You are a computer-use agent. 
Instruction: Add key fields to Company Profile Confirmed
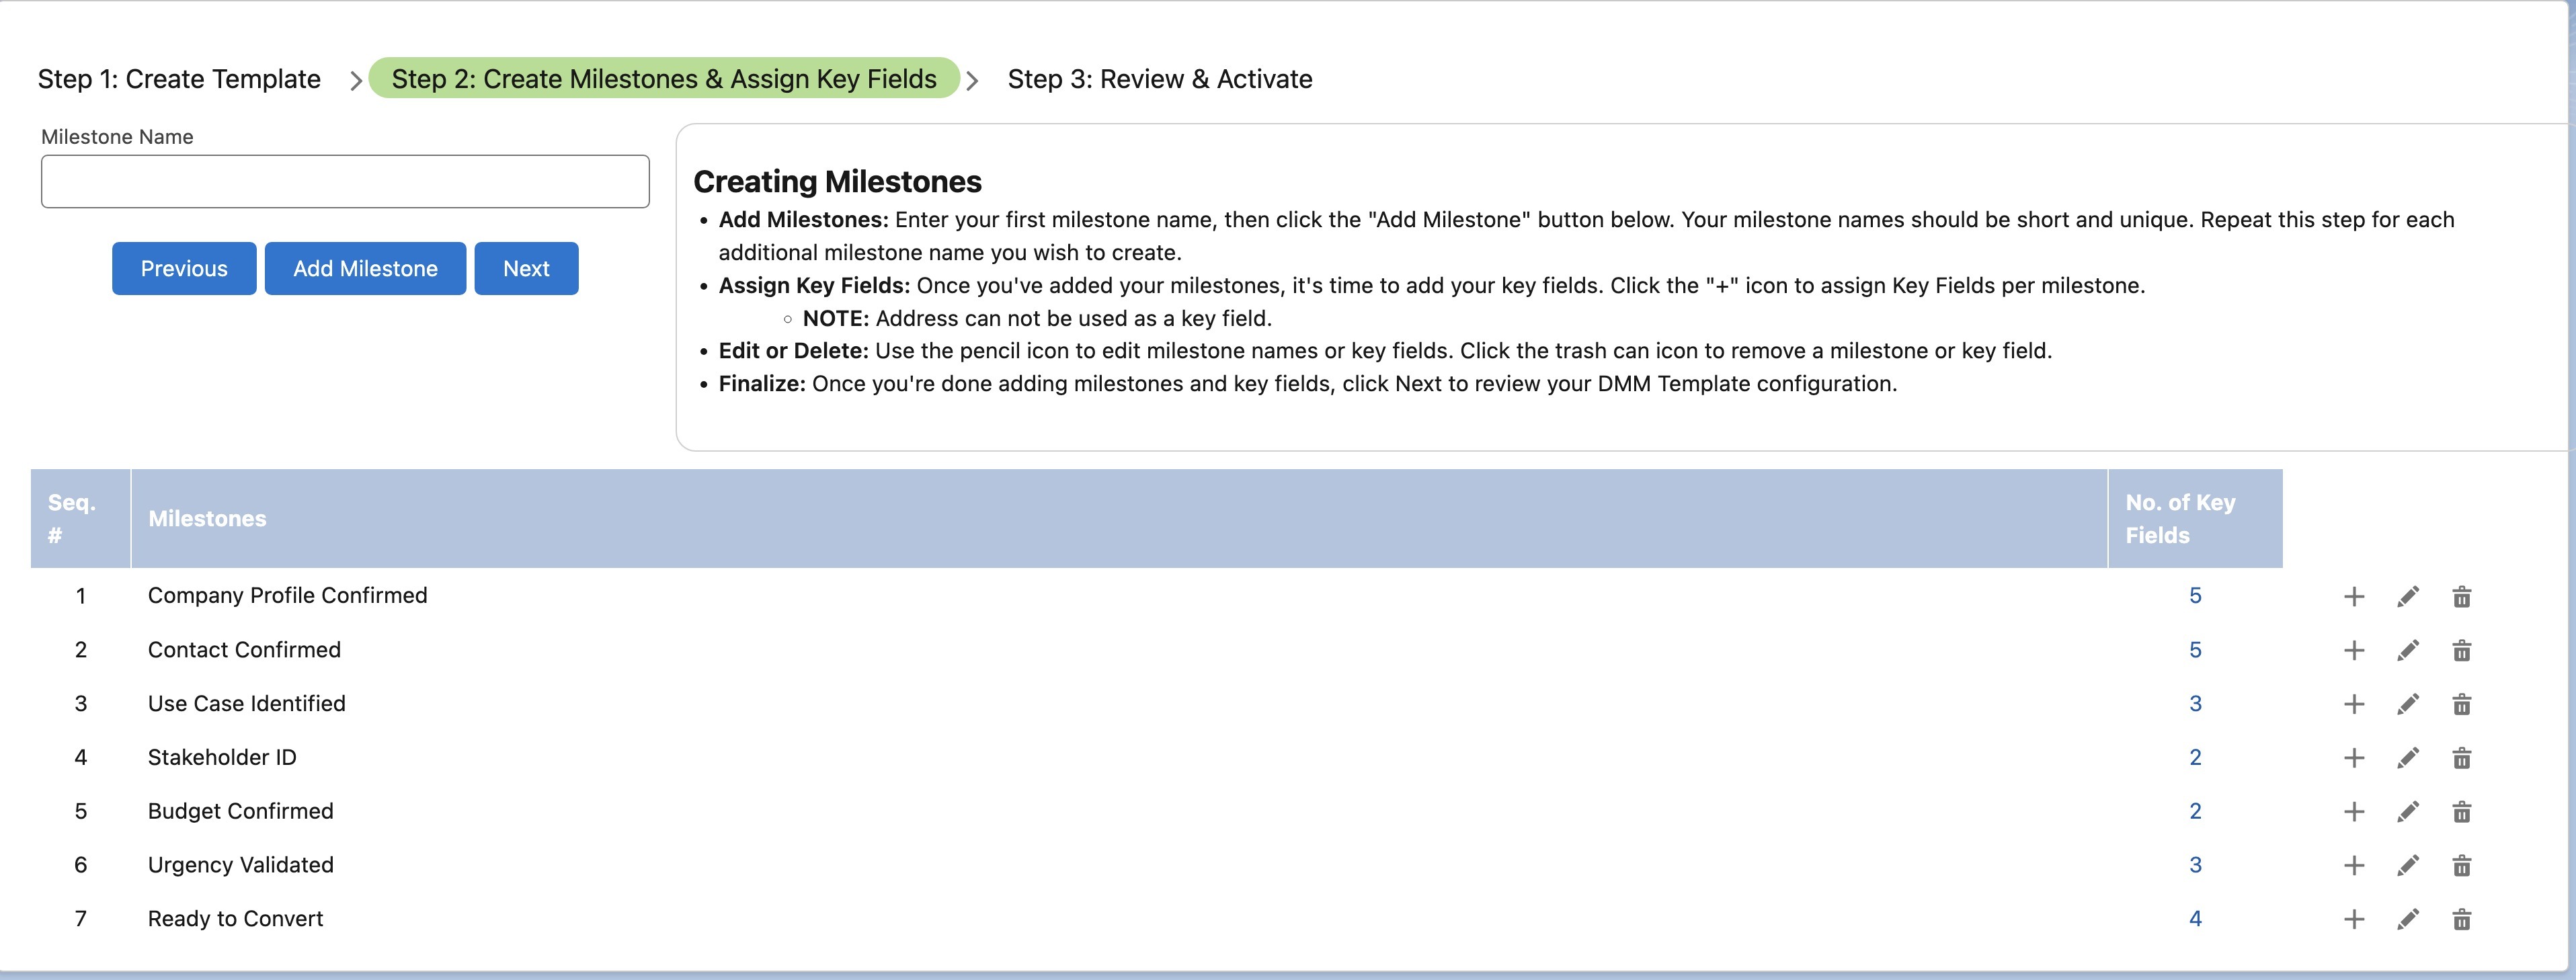click(2354, 597)
